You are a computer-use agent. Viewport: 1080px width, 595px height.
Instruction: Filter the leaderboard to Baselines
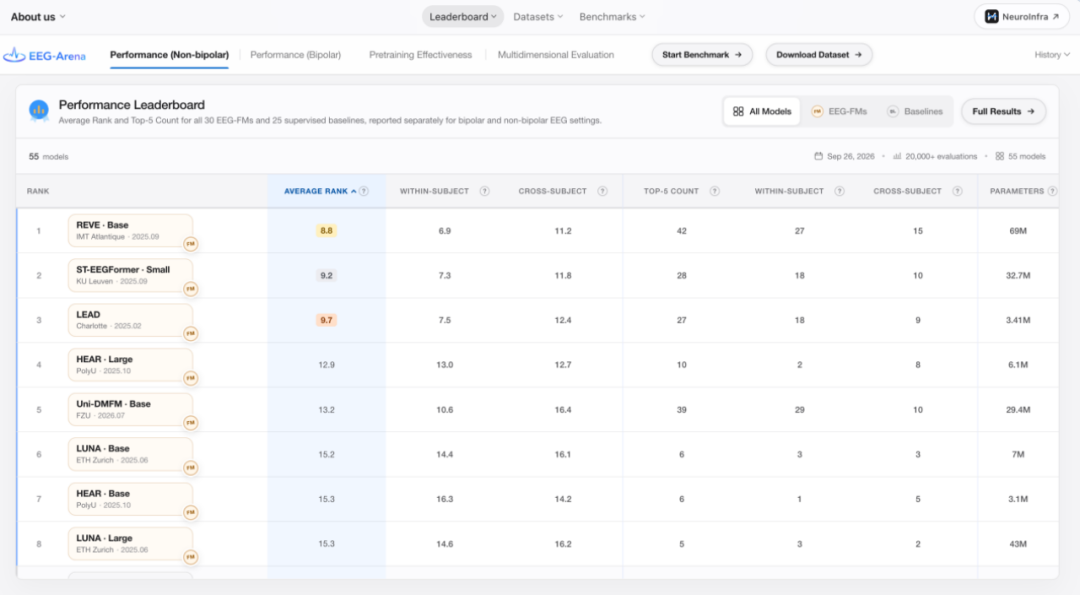pyautogui.click(x=915, y=112)
